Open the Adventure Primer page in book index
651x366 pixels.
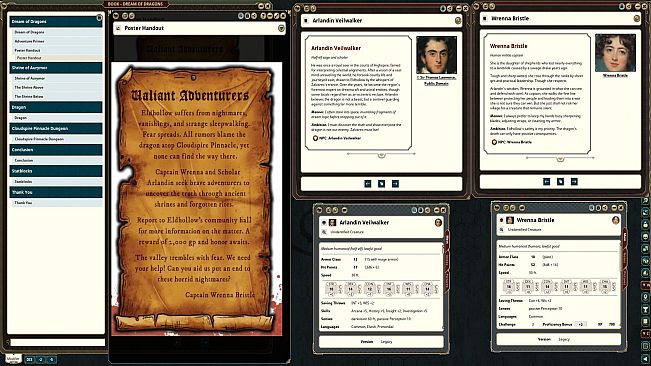[x=56, y=41]
